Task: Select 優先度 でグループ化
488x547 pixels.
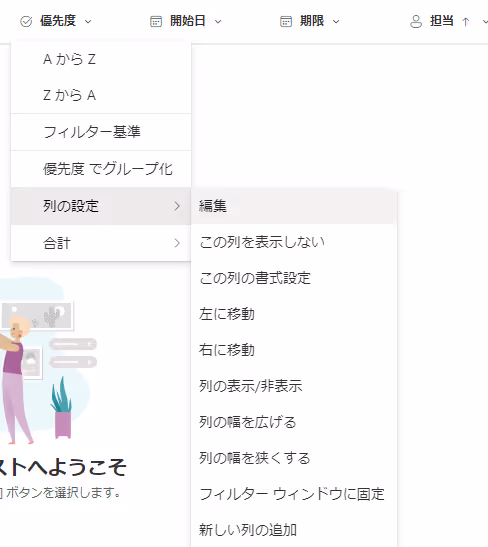Action: coord(101,169)
